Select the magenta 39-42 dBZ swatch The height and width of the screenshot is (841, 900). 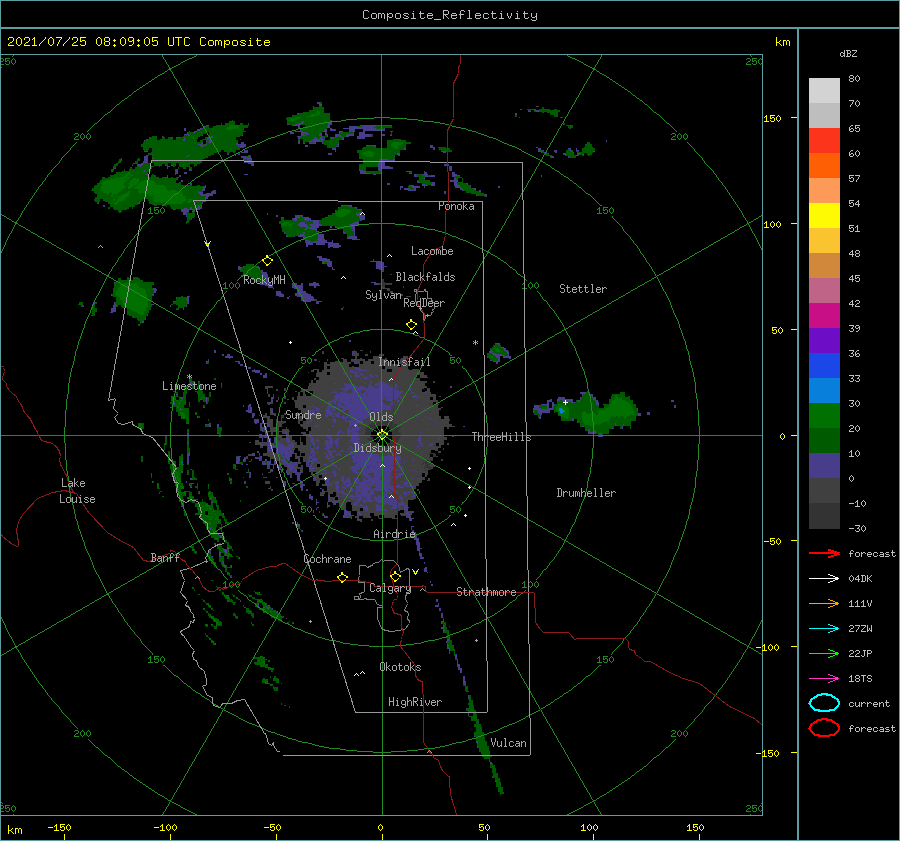[x=824, y=316]
